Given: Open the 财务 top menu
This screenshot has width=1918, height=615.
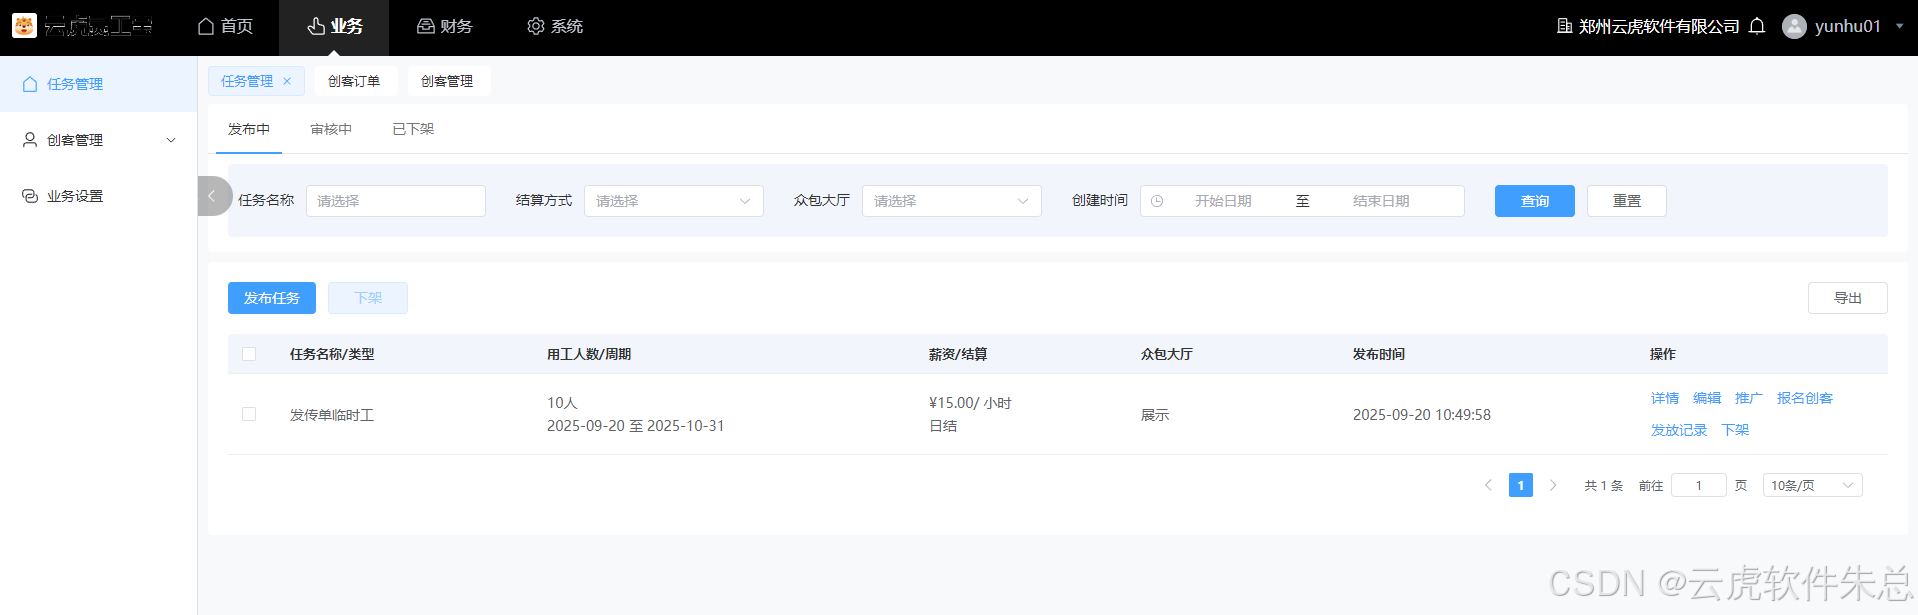Looking at the screenshot, I should (x=444, y=26).
